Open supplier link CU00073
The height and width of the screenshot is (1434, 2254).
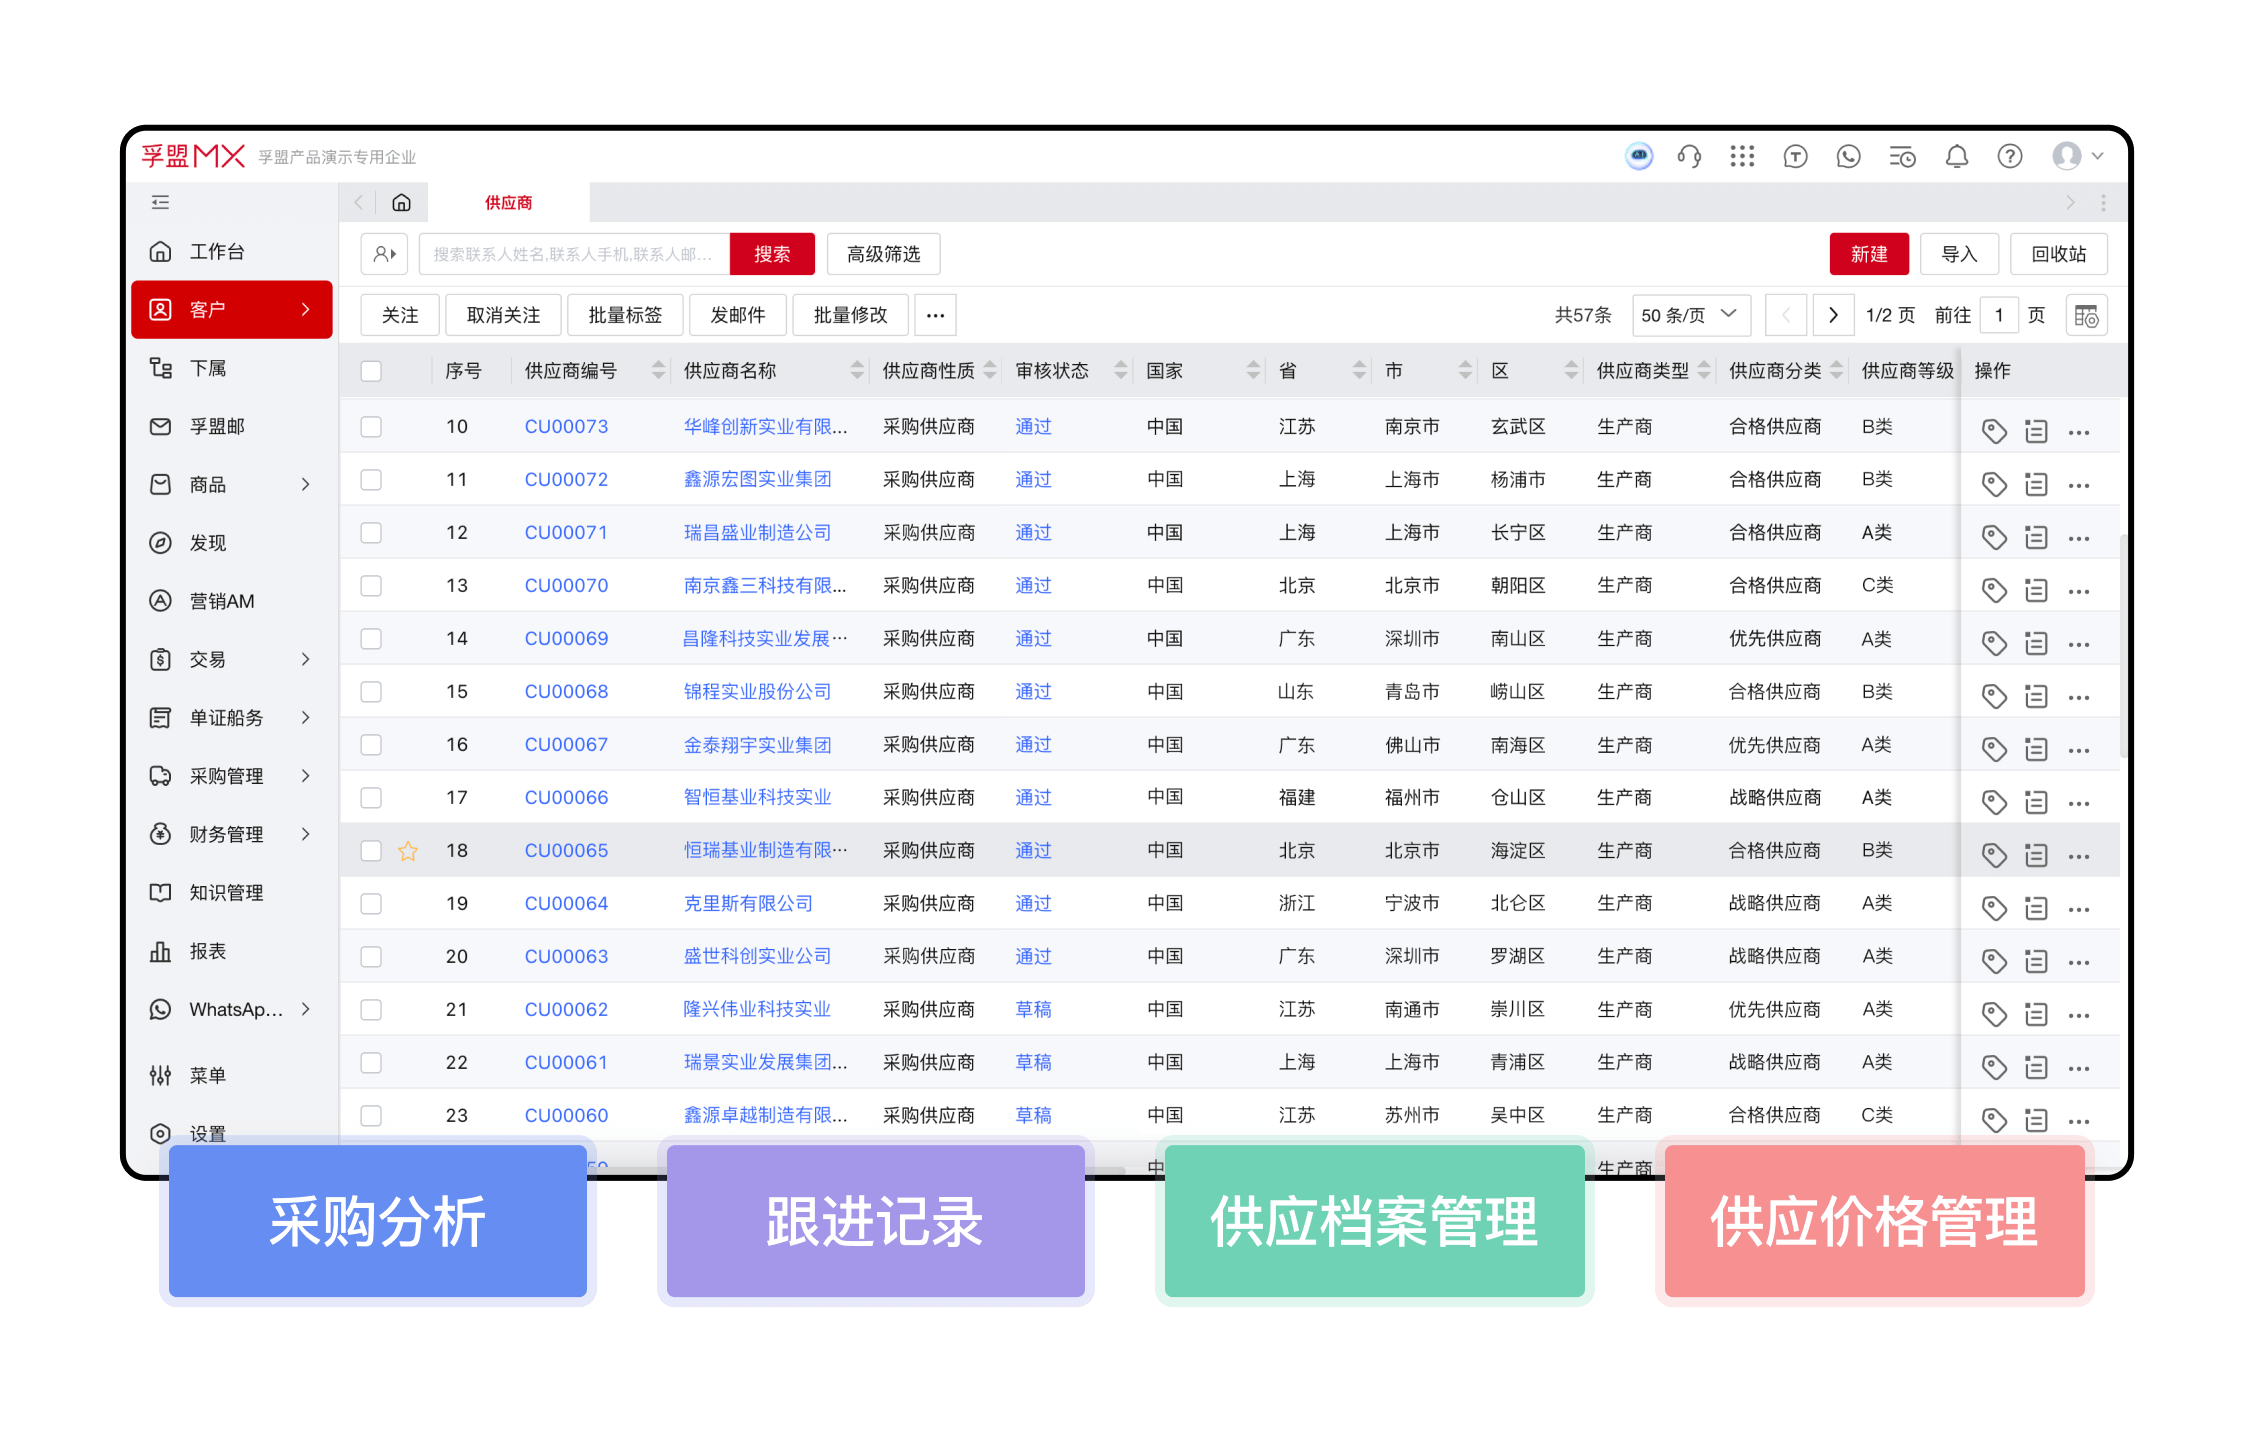coord(566,425)
